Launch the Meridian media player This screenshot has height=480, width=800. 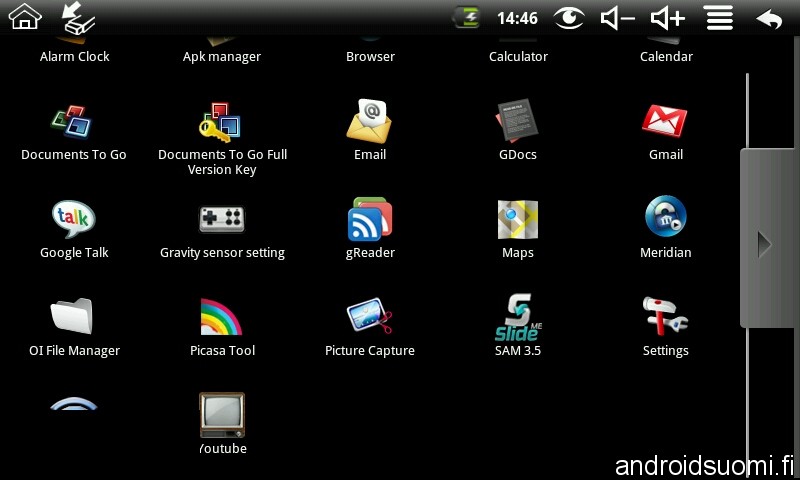tap(665, 216)
